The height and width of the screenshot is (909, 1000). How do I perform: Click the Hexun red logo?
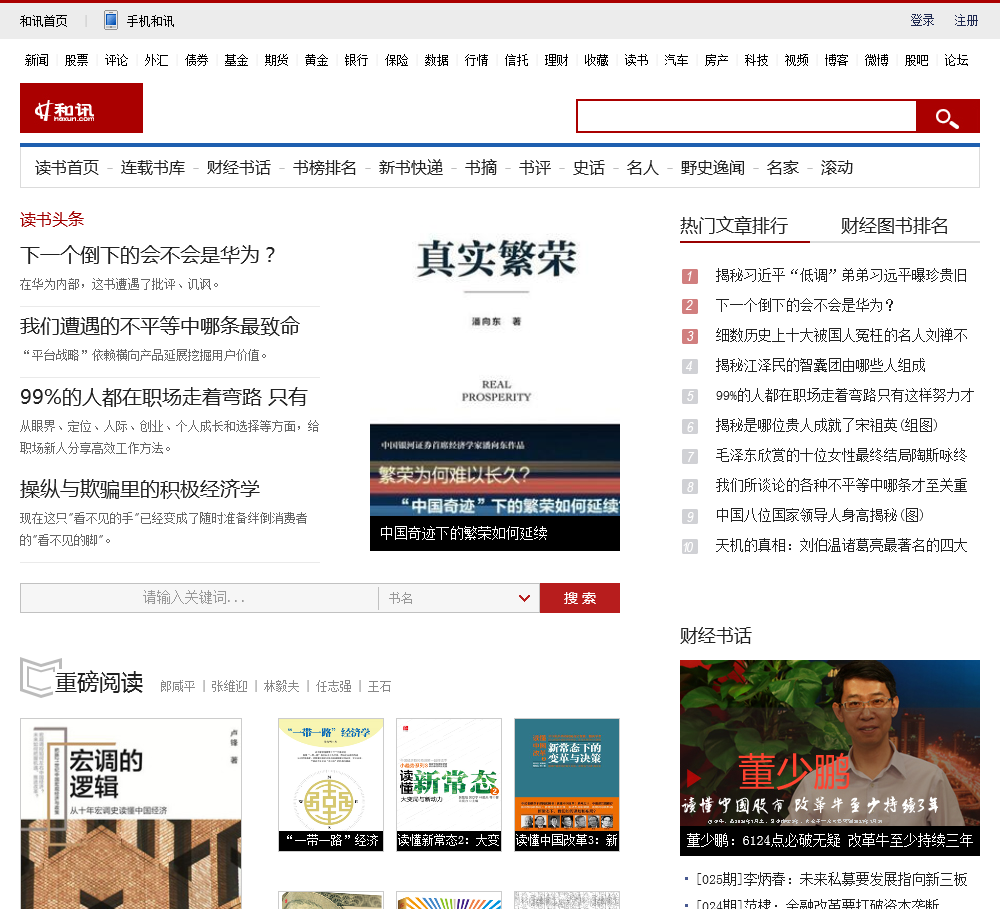81,108
